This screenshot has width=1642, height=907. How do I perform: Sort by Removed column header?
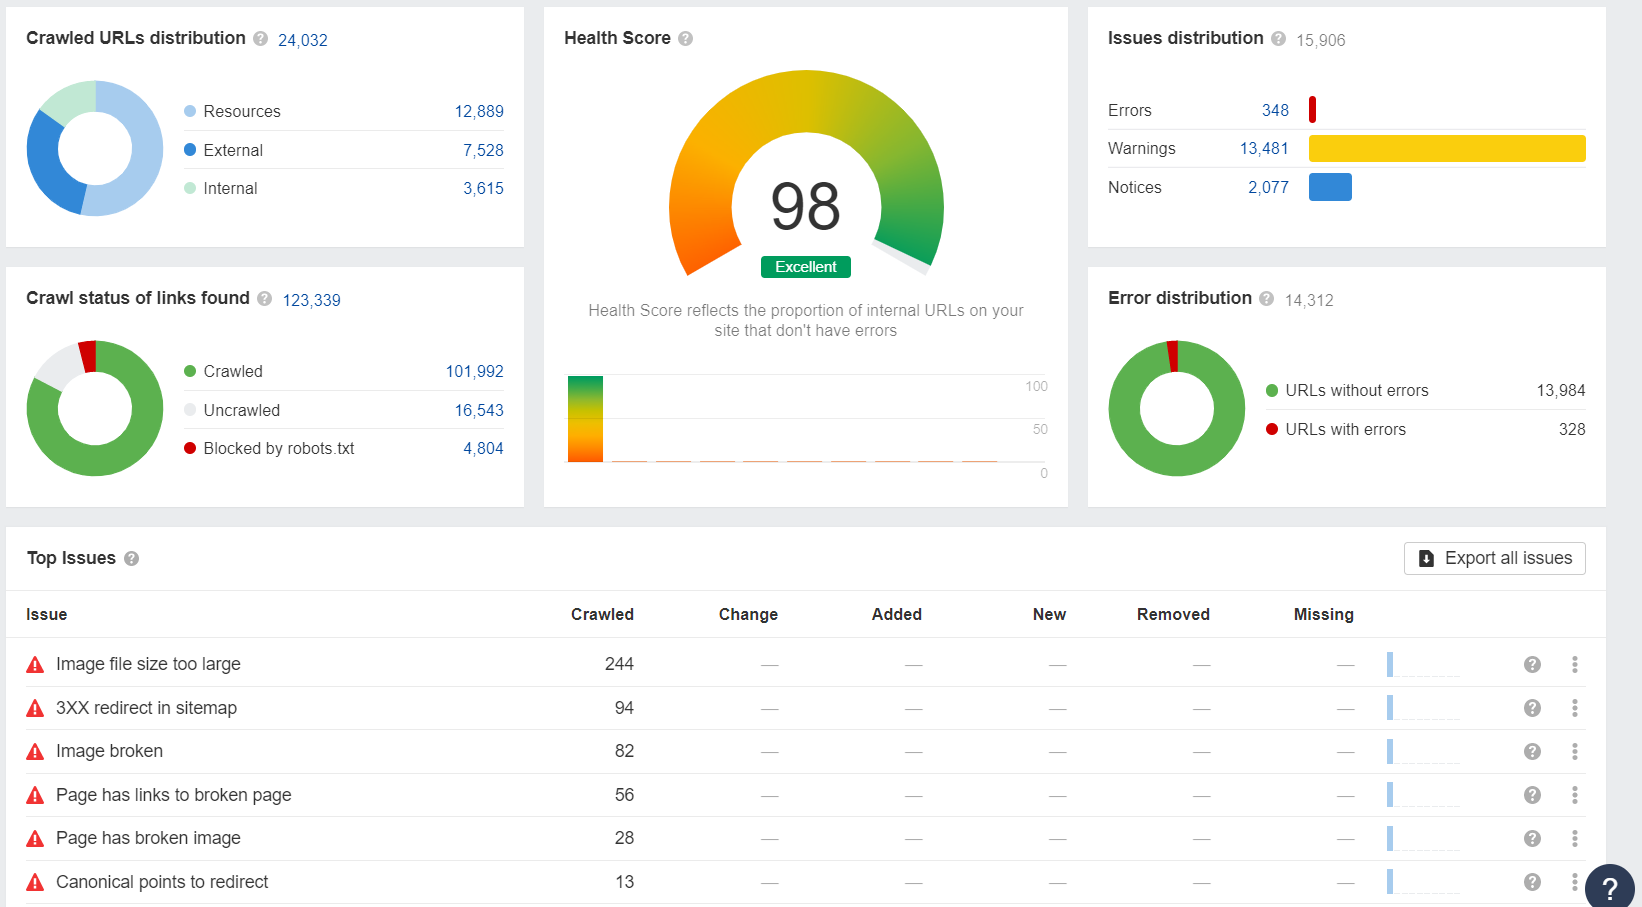click(1173, 614)
